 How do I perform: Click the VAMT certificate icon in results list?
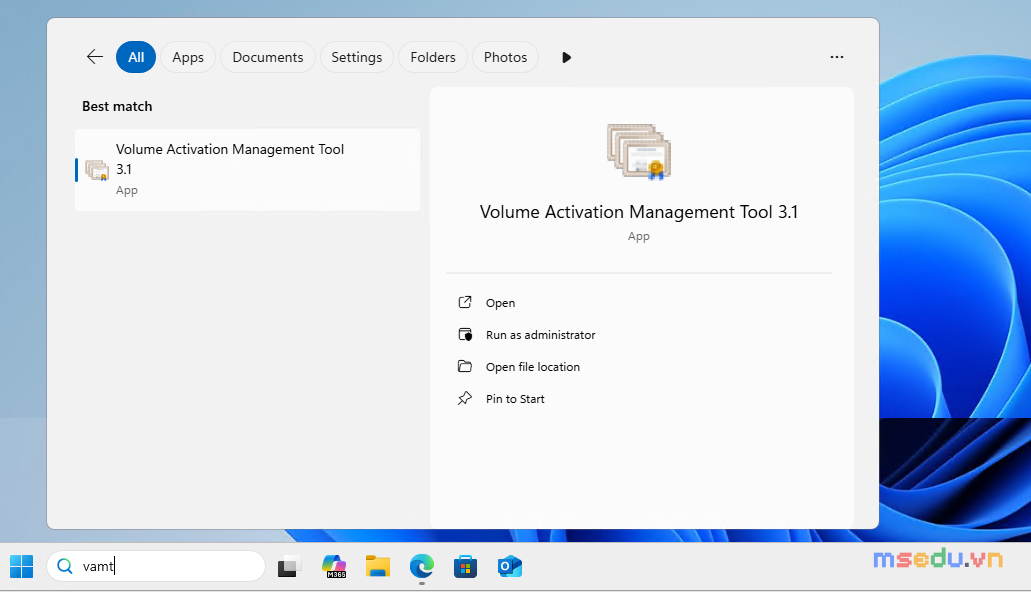click(97, 170)
